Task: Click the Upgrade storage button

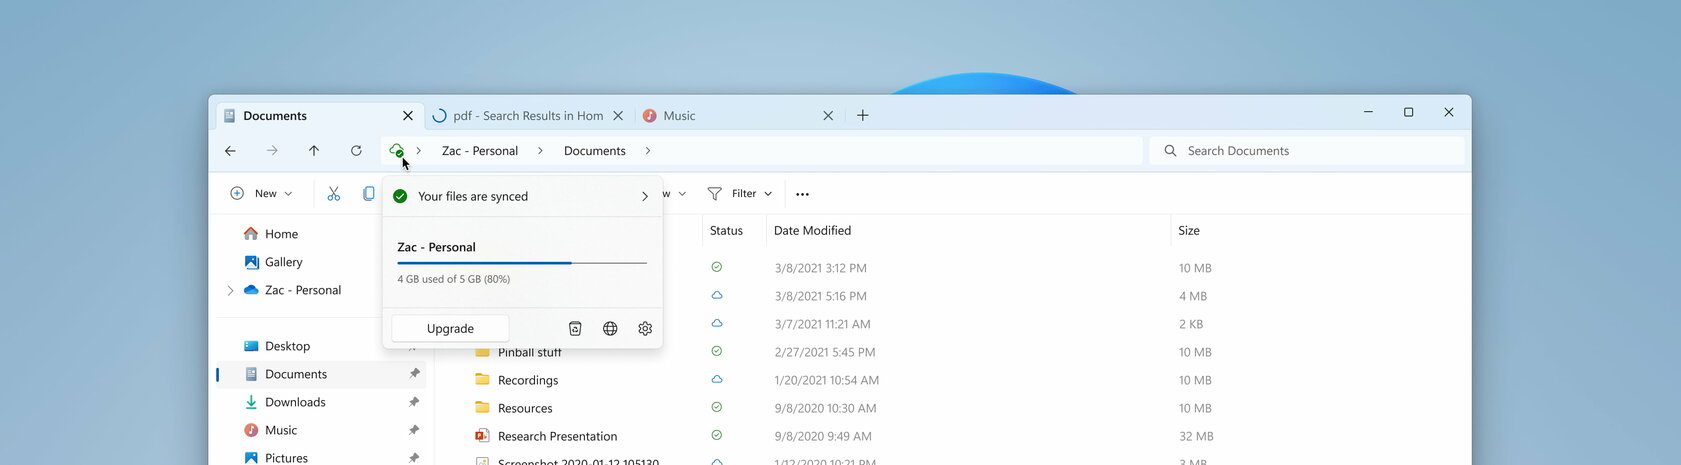Action: pos(450,328)
